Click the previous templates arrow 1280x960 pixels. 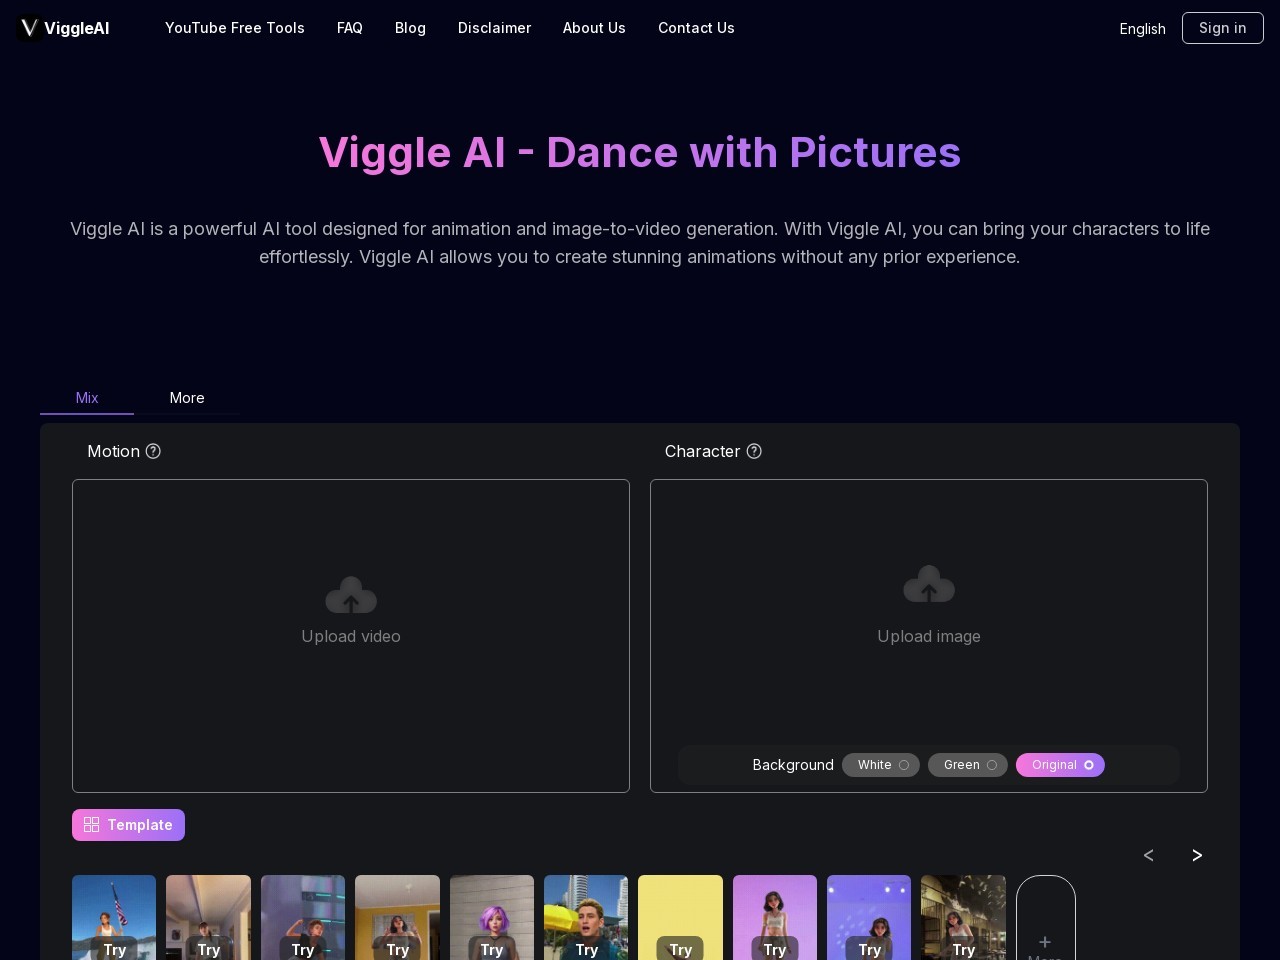coord(1149,855)
